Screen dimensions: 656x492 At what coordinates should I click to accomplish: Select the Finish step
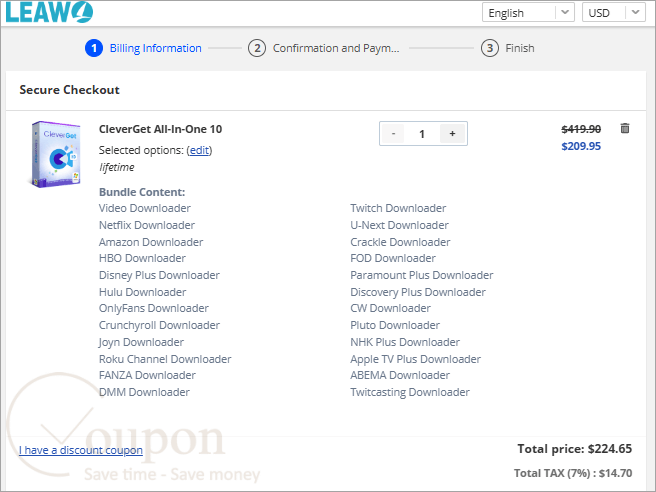[x=507, y=48]
